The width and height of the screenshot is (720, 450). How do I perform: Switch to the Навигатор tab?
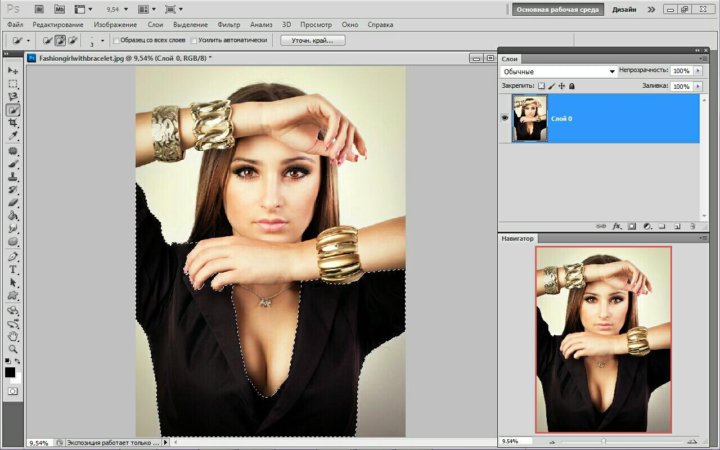coord(518,239)
